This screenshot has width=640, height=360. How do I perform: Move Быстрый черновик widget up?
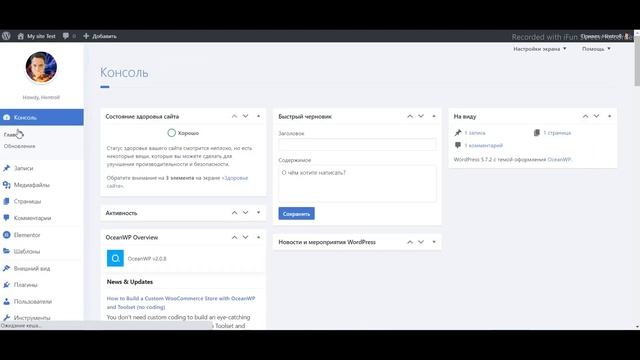point(410,116)
